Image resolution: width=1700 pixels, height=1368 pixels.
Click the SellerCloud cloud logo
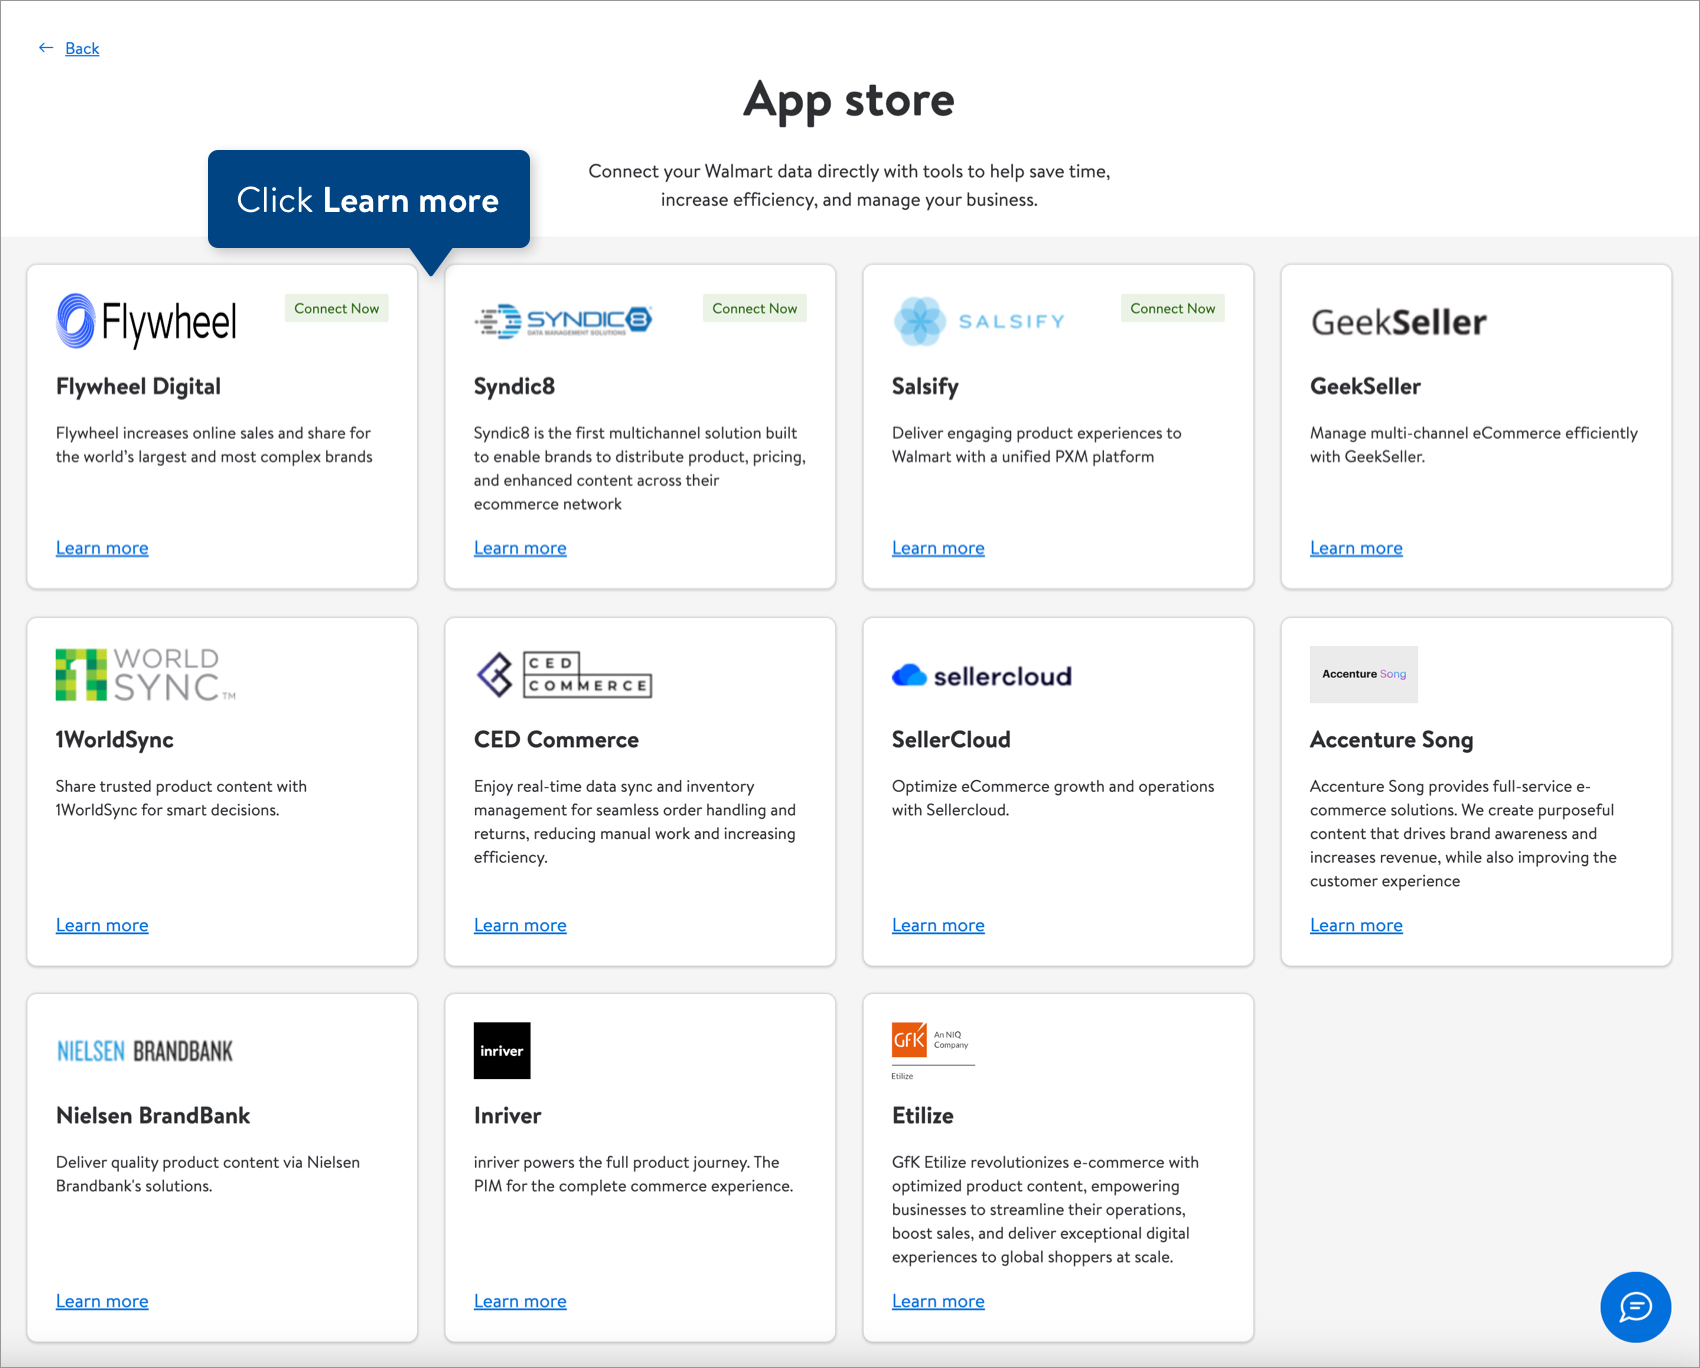909,674
